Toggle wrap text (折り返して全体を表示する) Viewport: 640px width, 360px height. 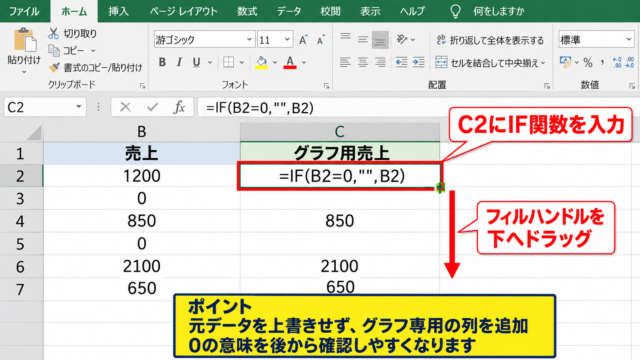(490, 40)
